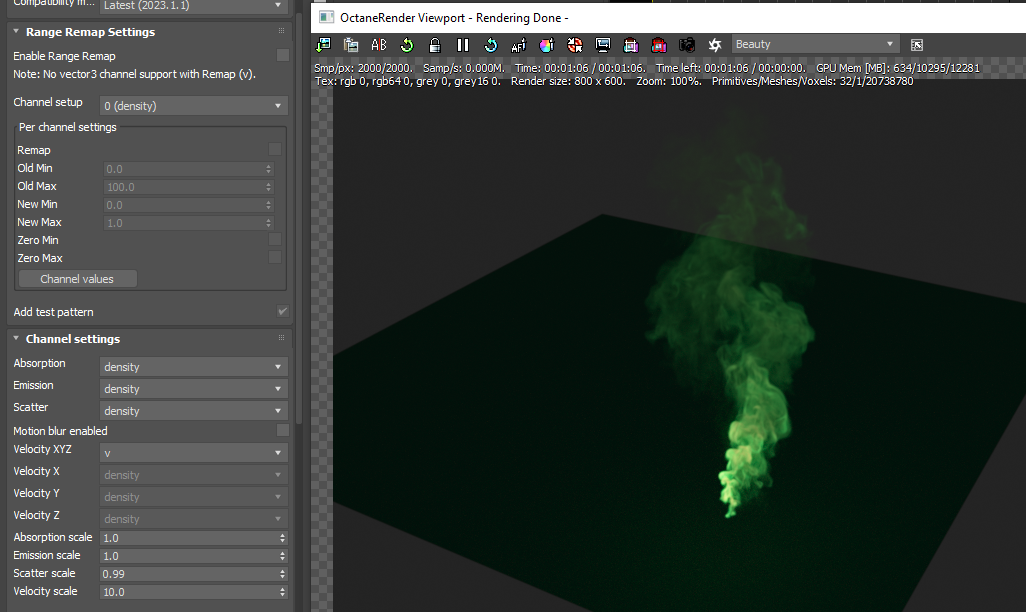Click the Emission scale spinner arrows

283,556
